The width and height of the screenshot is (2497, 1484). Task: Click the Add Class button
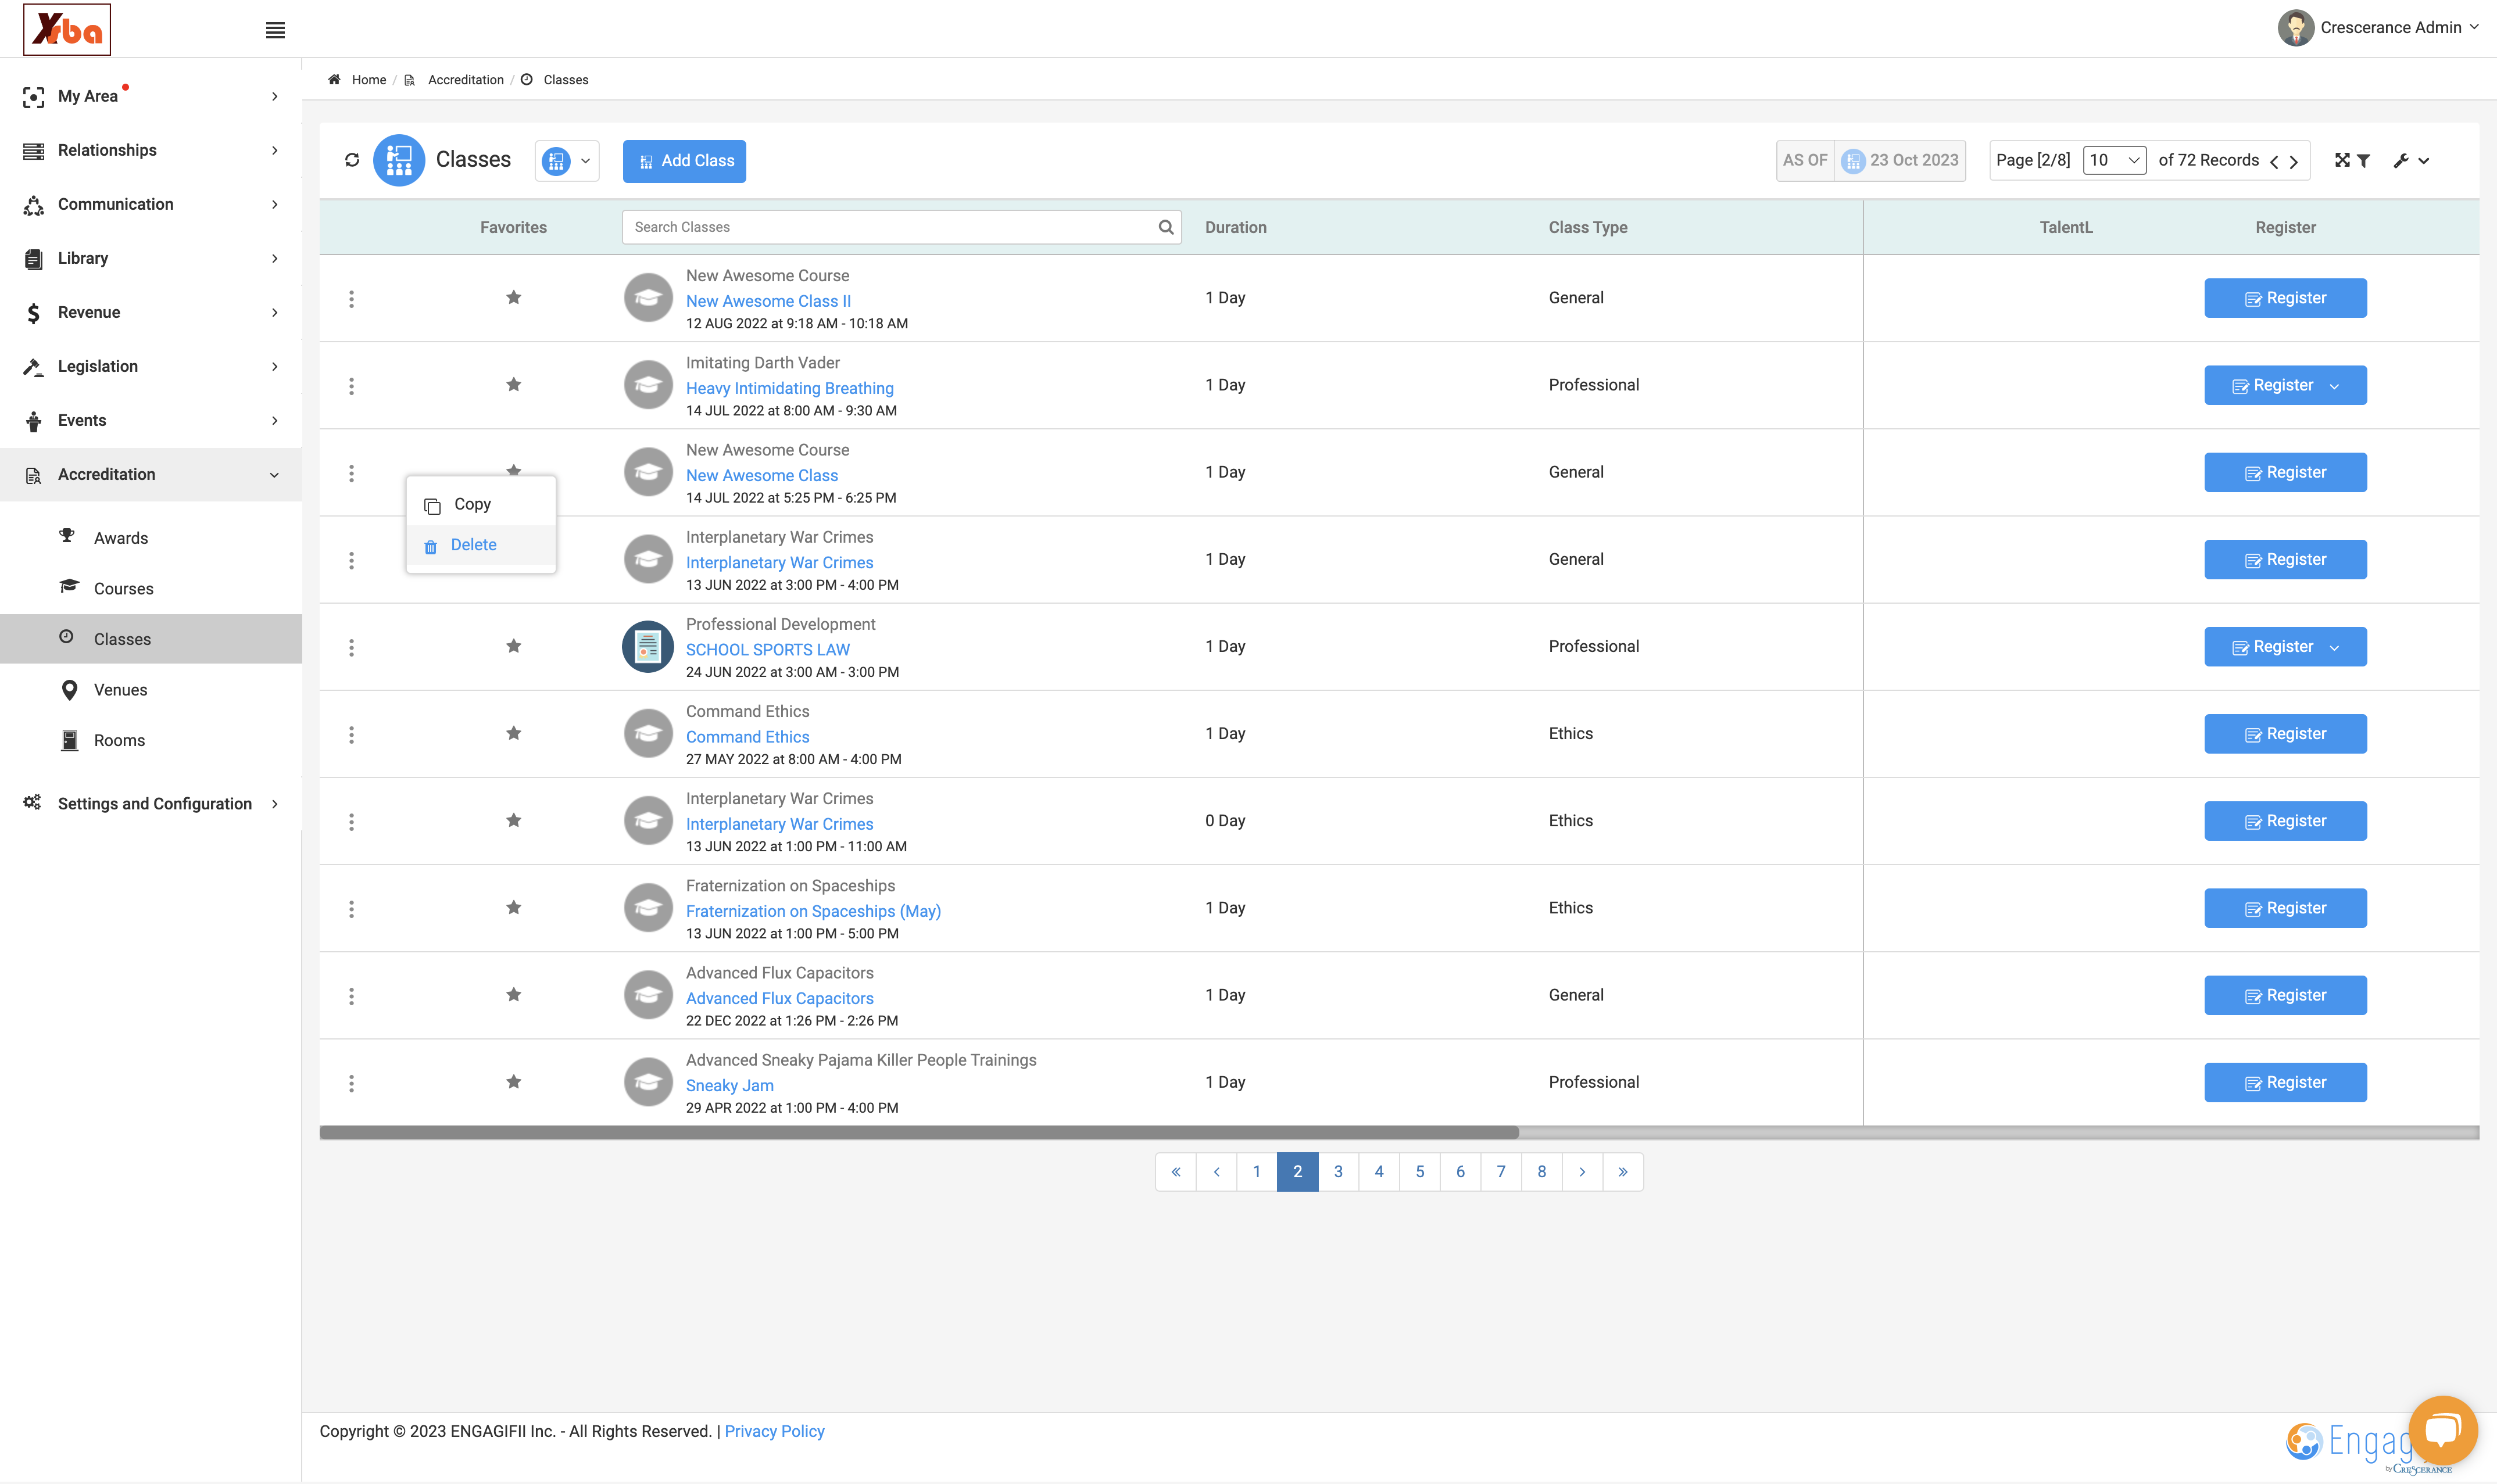[684, 161]
